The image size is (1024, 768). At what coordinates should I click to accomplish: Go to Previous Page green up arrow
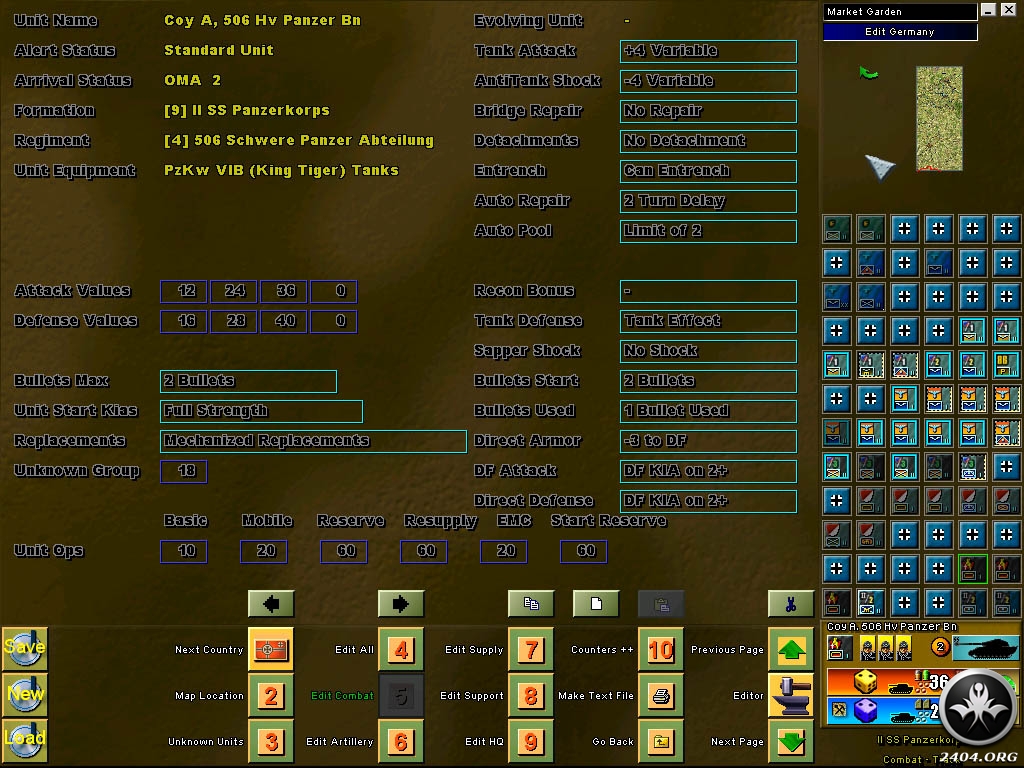click(790, 650)
